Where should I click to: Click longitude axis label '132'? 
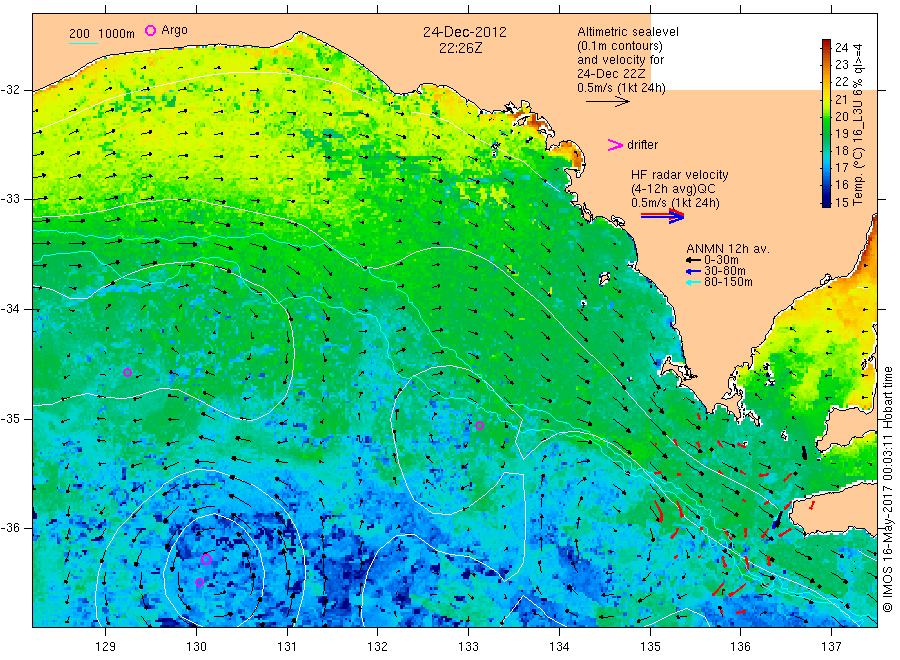click(x=378, y=647)
